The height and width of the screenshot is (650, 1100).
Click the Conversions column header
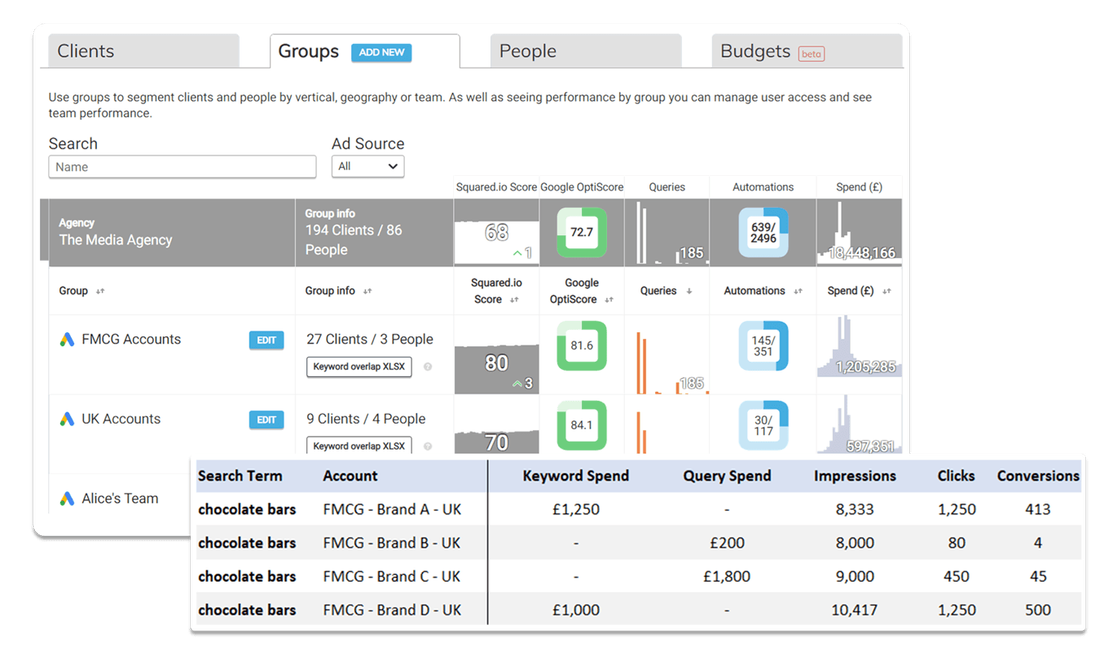click(1038, 476)
